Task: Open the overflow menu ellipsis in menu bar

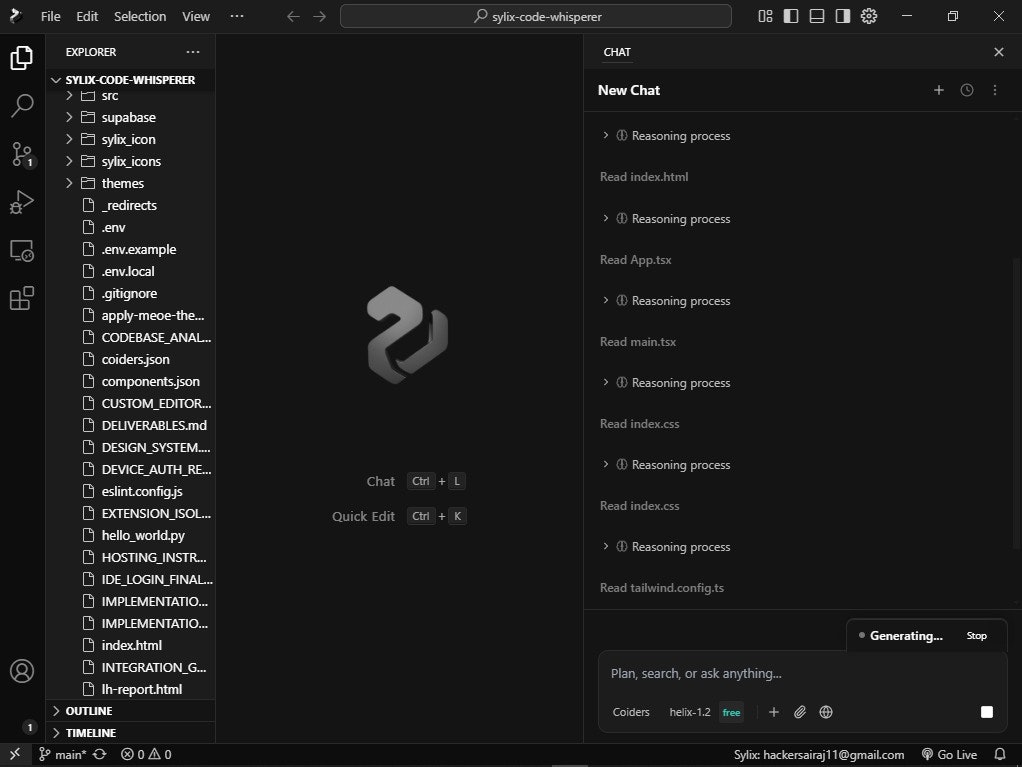Action: pyautogui.click(x=237, y=16)
